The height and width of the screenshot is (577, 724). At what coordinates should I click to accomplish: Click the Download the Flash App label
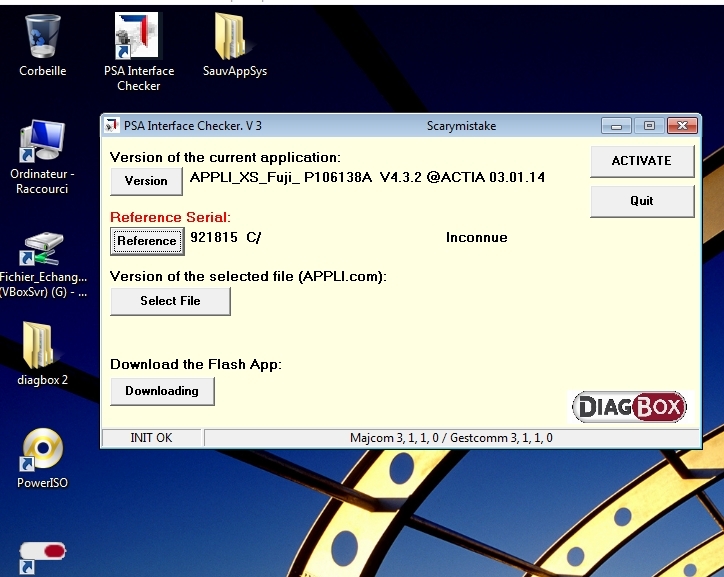(x=195, y=364)
